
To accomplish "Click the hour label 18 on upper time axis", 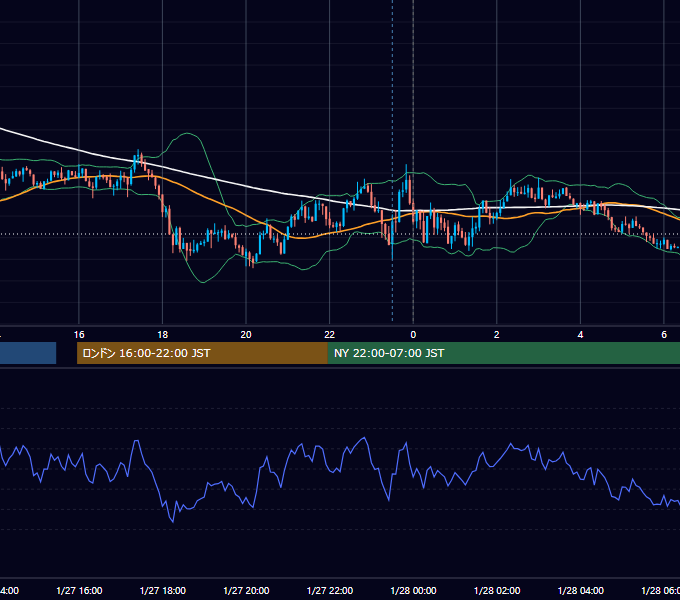I will tap(162, 335).
